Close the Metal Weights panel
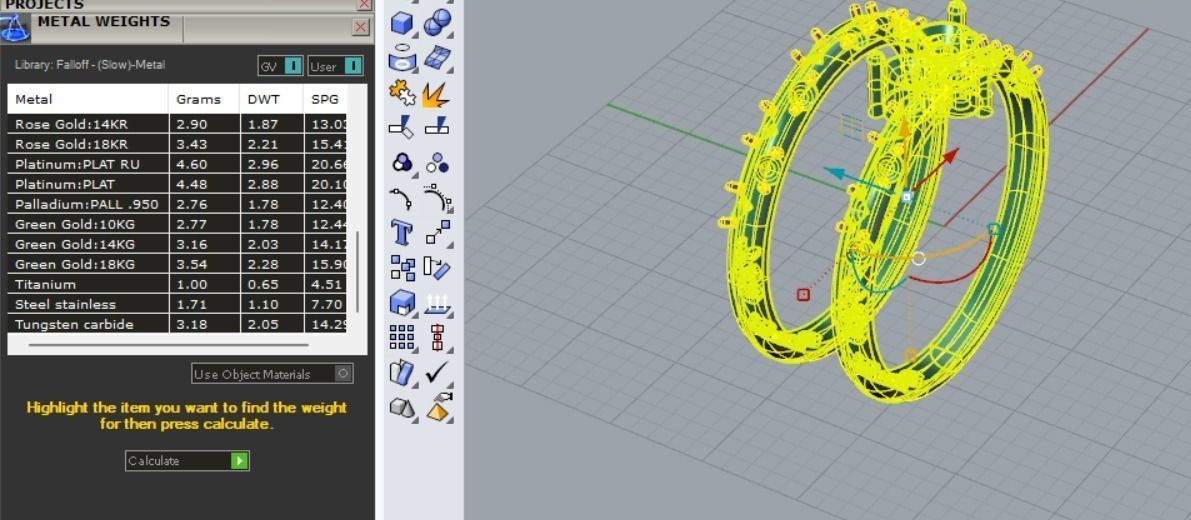This screenshot has width=1191, height=520. (361, 27)
